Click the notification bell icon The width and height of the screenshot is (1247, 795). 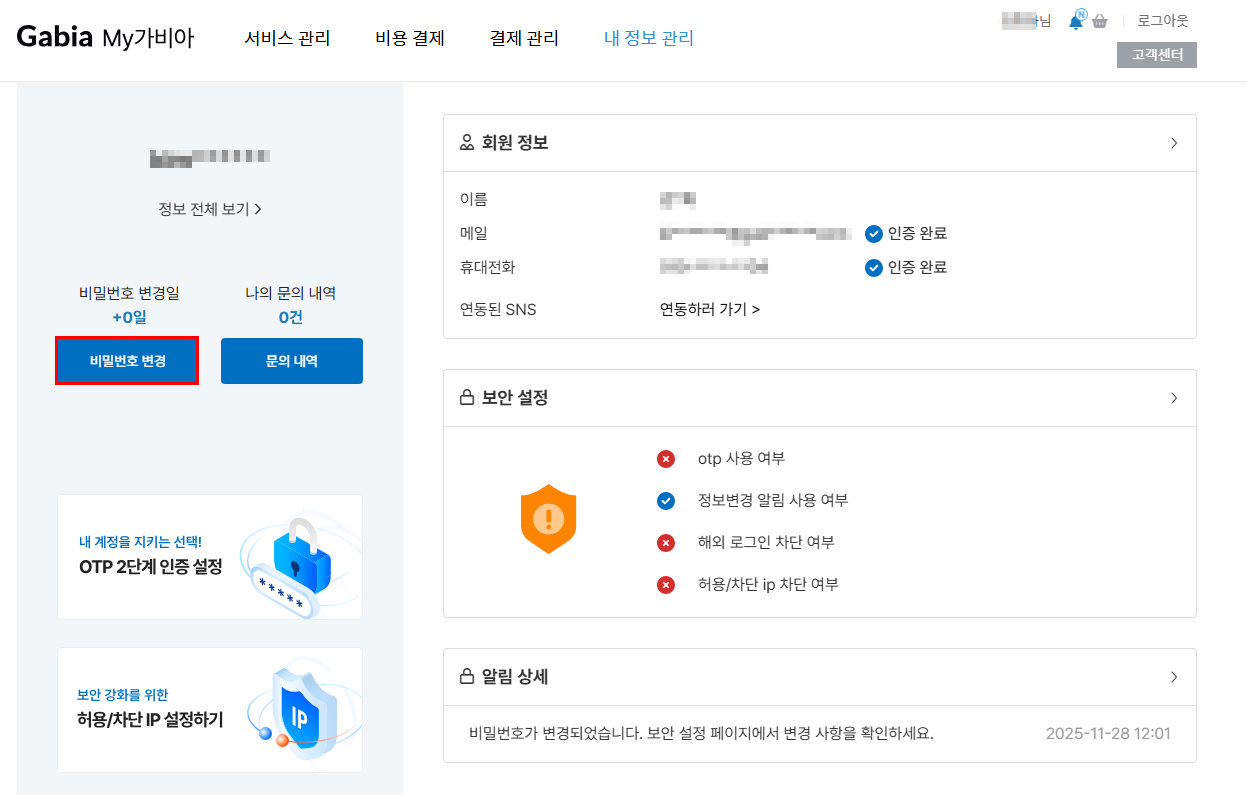[1076, 21]
